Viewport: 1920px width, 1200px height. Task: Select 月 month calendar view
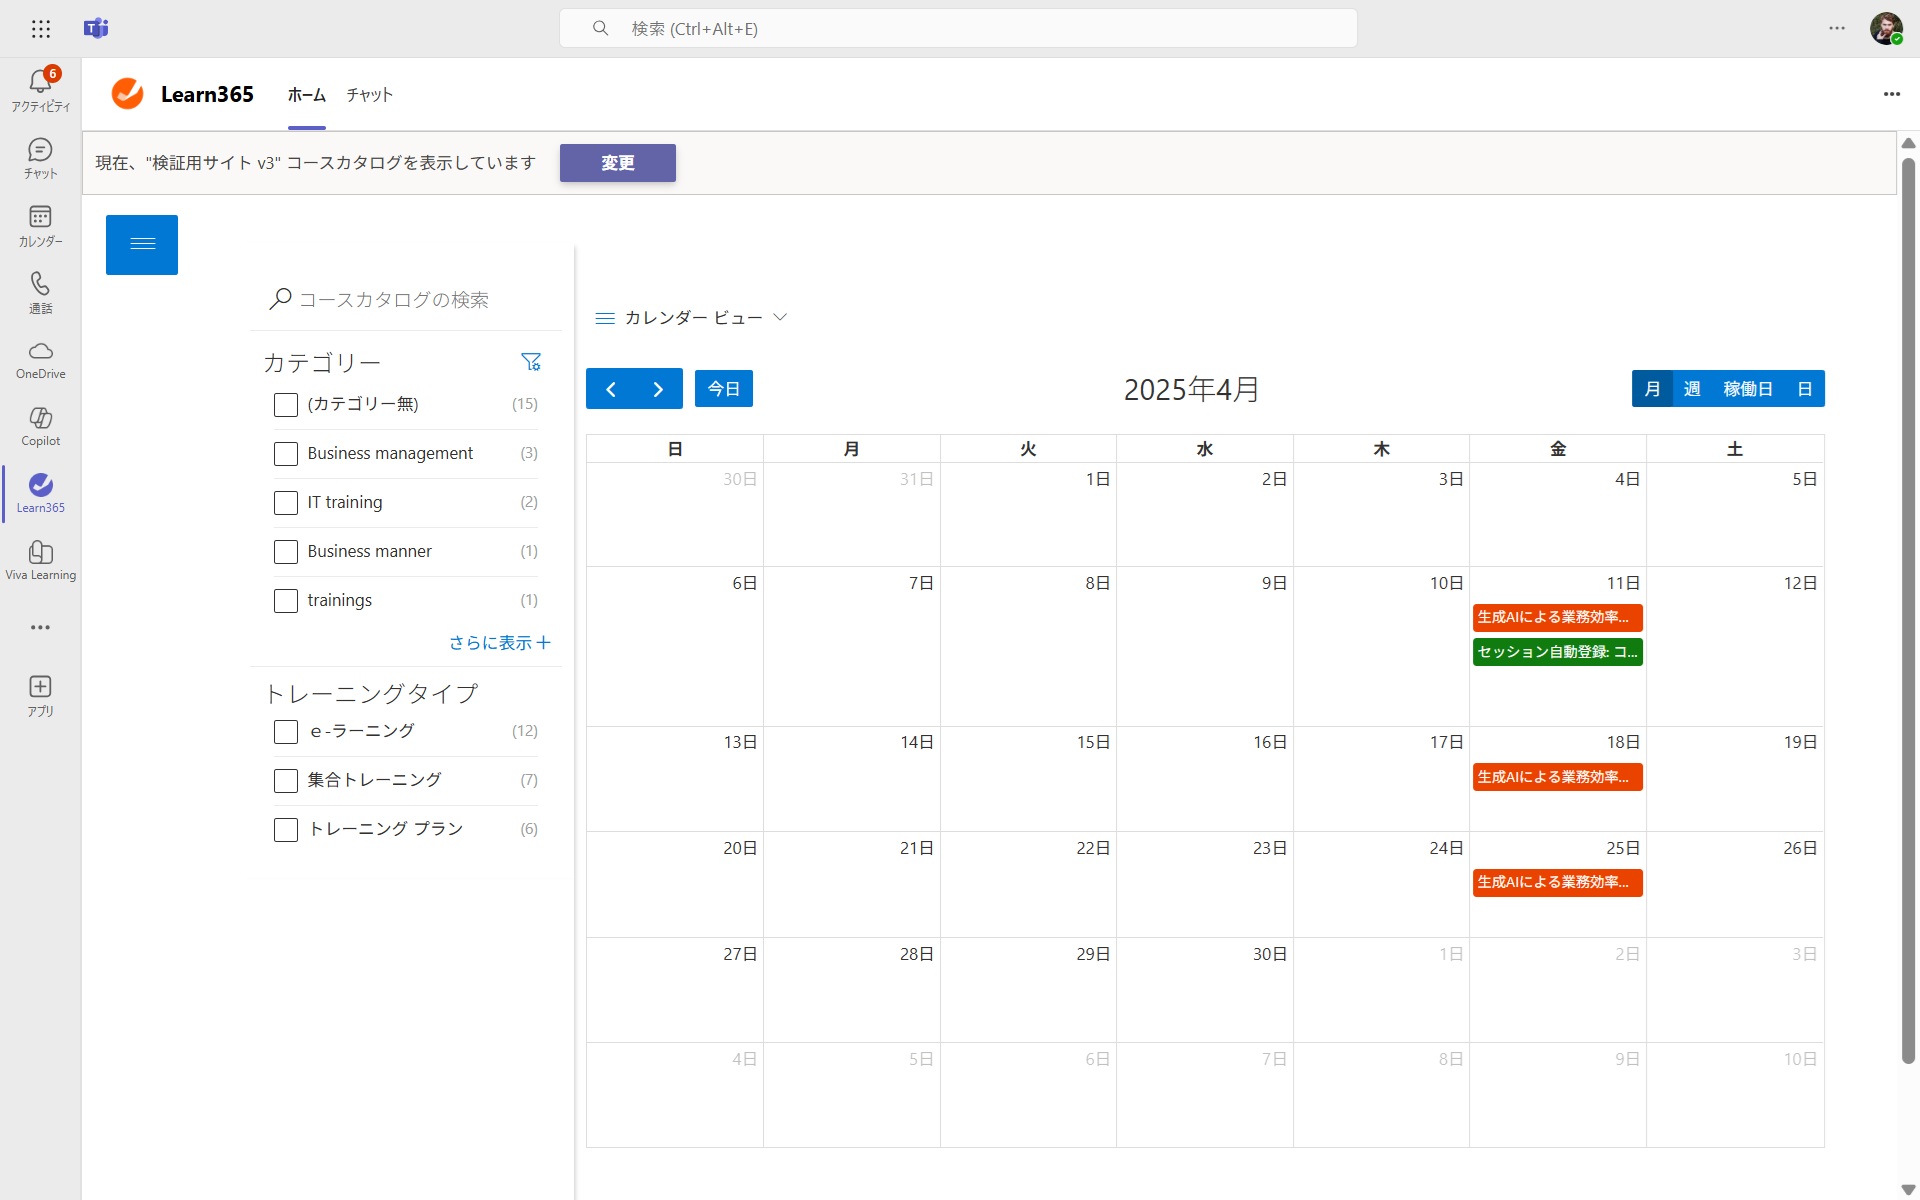click(x=1652, y=389)
